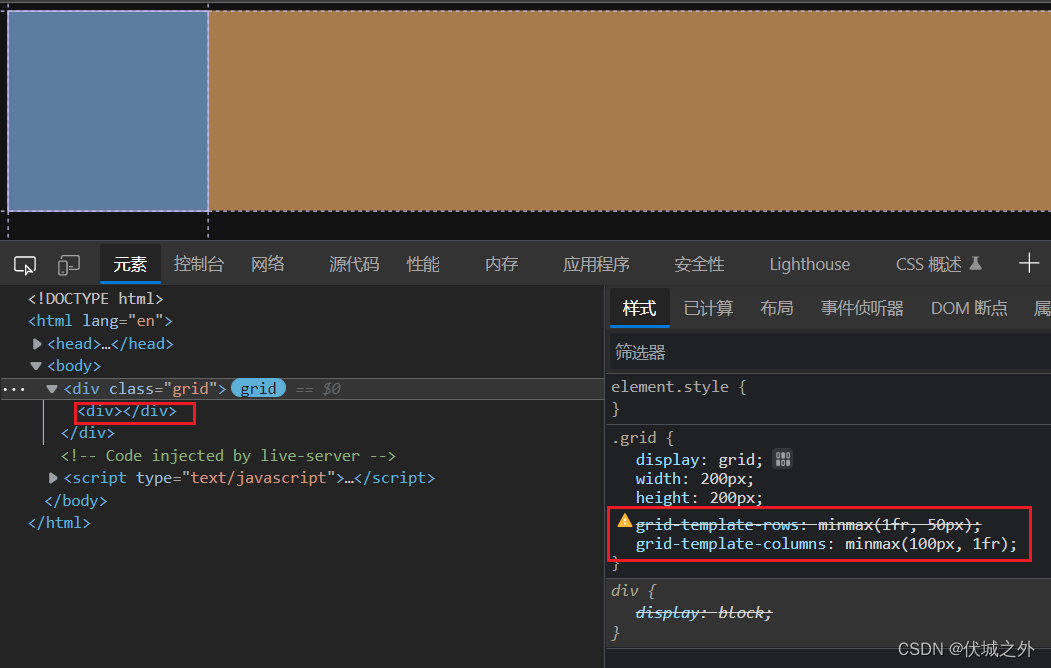1051x668 pixels.
Task: Edit the grid-template-columns minmax value
Action: pyautogui.click(x=930, y=544)
